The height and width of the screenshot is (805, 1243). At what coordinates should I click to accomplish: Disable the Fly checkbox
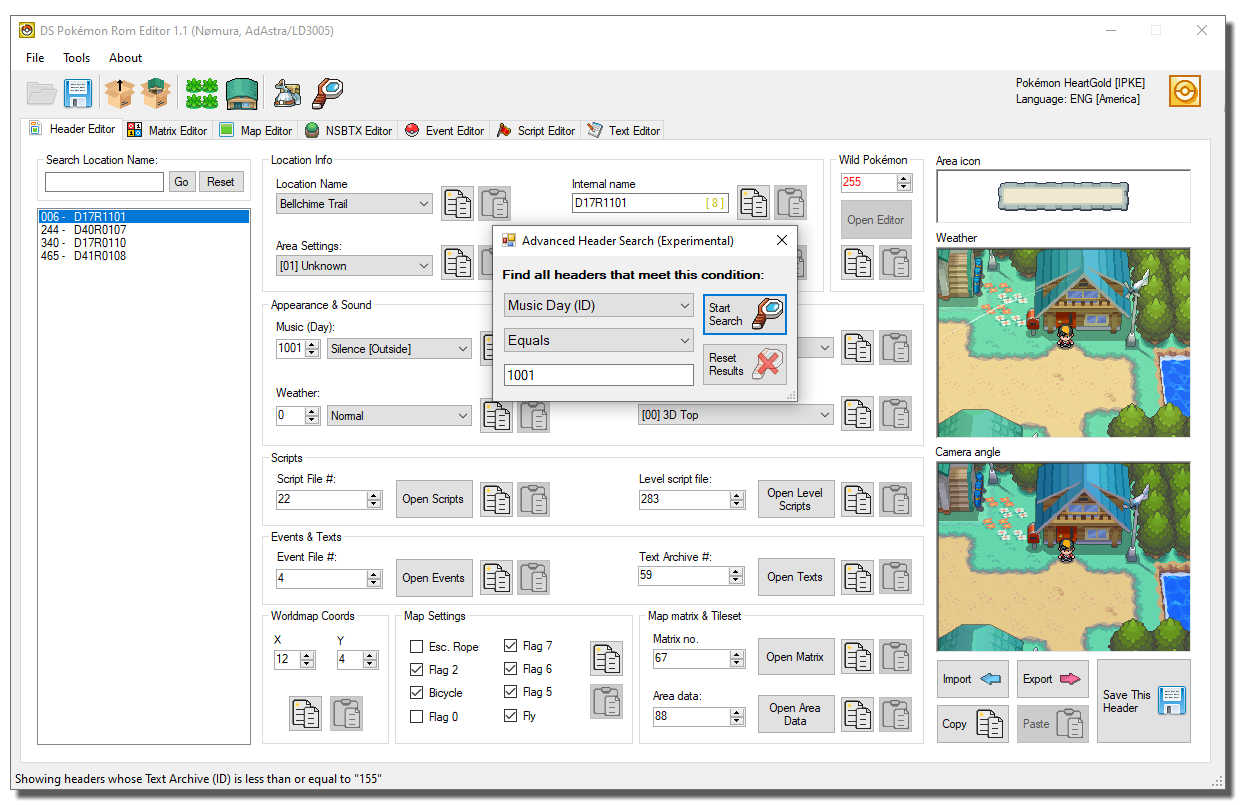(511, 716)
